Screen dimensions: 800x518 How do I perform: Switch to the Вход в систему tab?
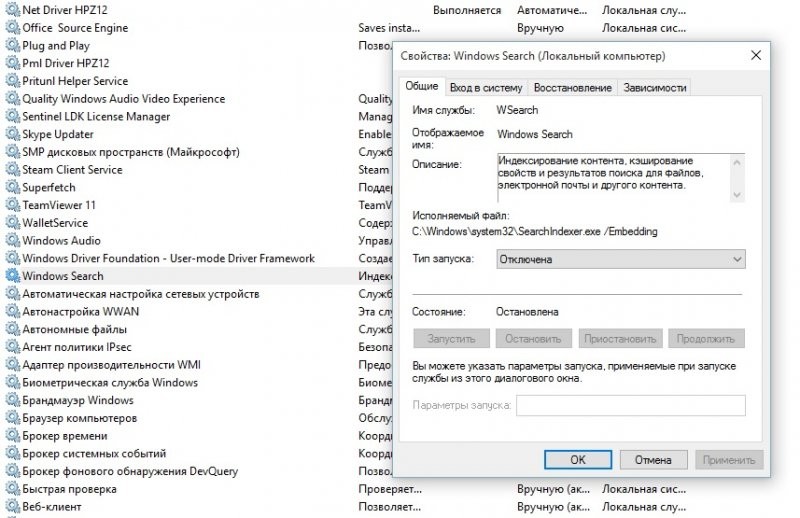click(486, 88)
